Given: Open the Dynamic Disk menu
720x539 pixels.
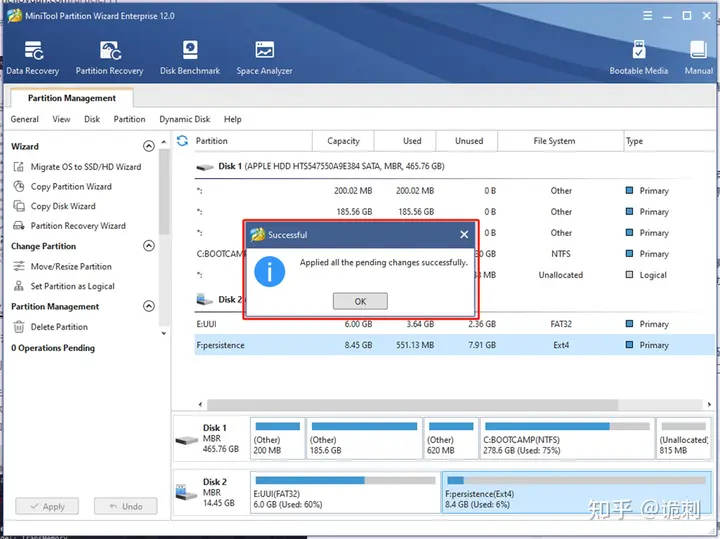Looking at the screenshot, I should click(x=185, y=119).
